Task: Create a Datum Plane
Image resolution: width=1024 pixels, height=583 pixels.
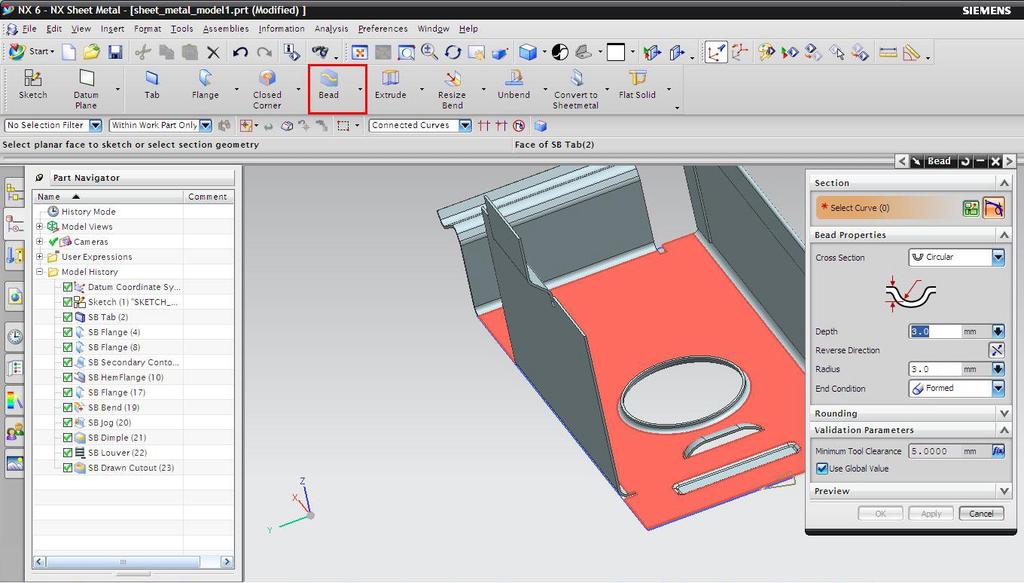Action: pyautogui.click(x=86, y=89)
